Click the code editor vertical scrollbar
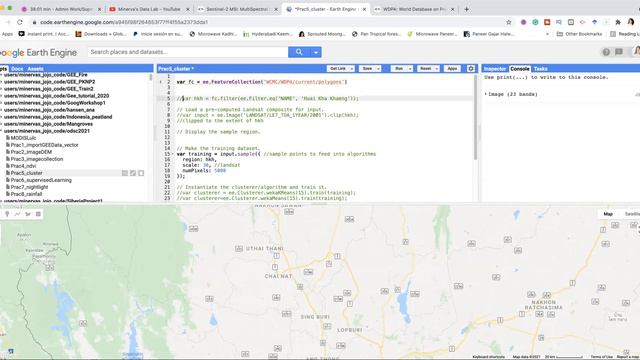This screenshot has height=360, width=640. [475, 118]
